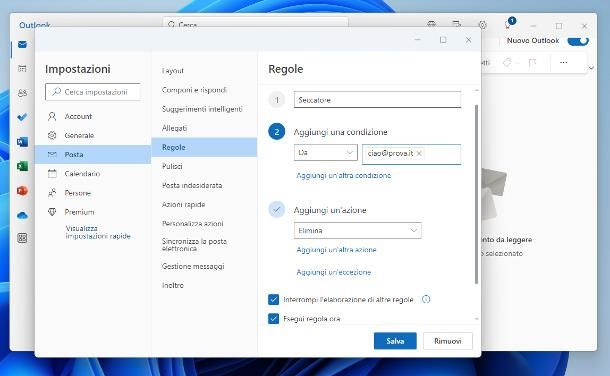Screen dimensions: 610x376
Task: Click Aggiungi un'altra condizione link
Action: click(344, 175)
